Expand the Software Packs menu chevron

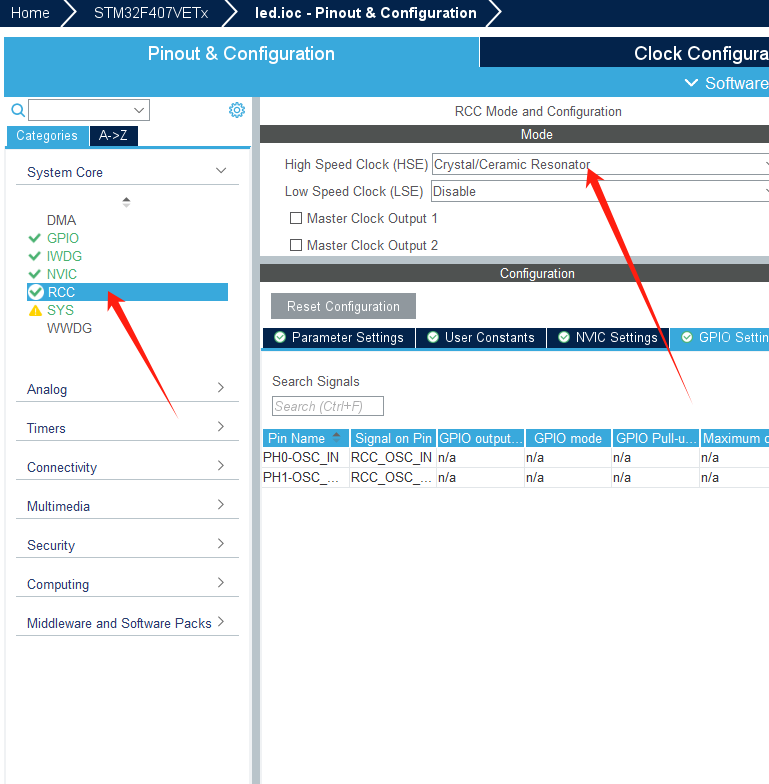pos(691,83)
